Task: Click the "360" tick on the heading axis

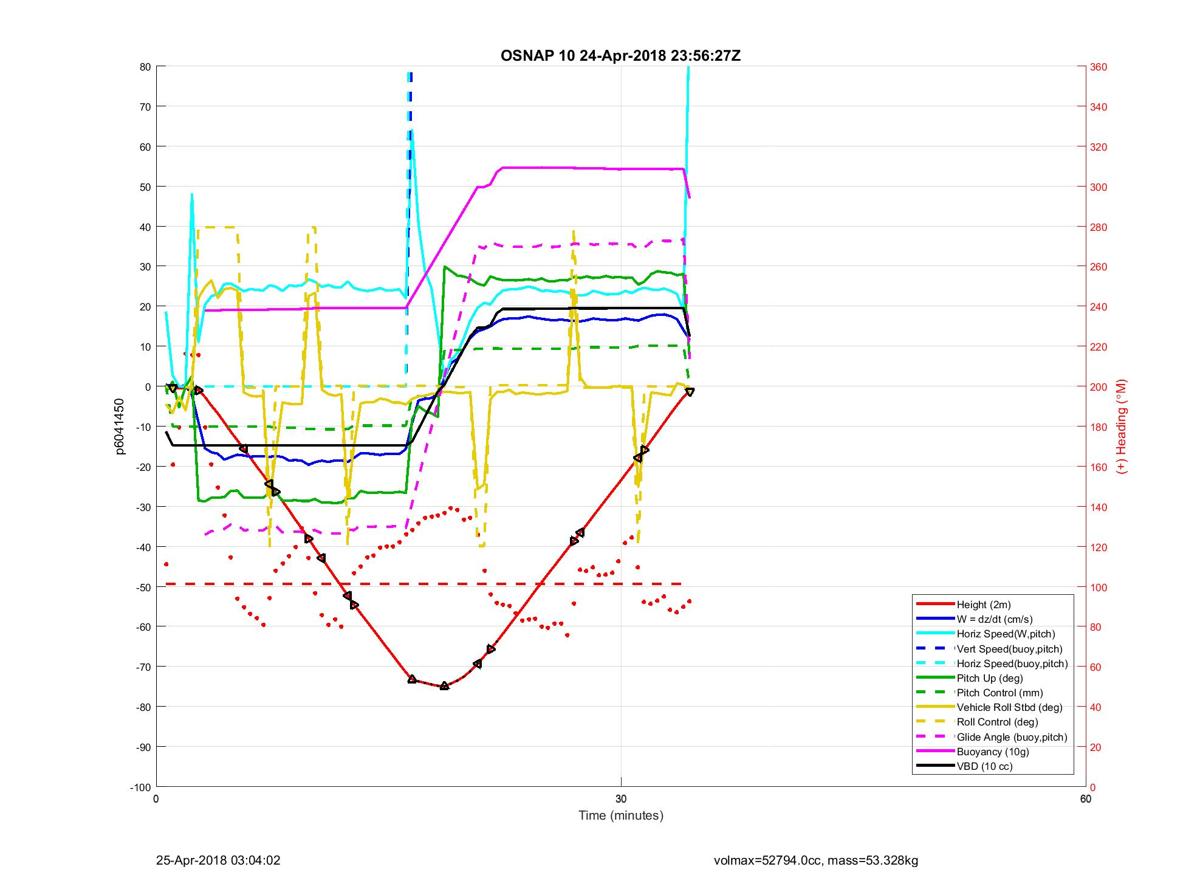Action: tap(1100, 67)
